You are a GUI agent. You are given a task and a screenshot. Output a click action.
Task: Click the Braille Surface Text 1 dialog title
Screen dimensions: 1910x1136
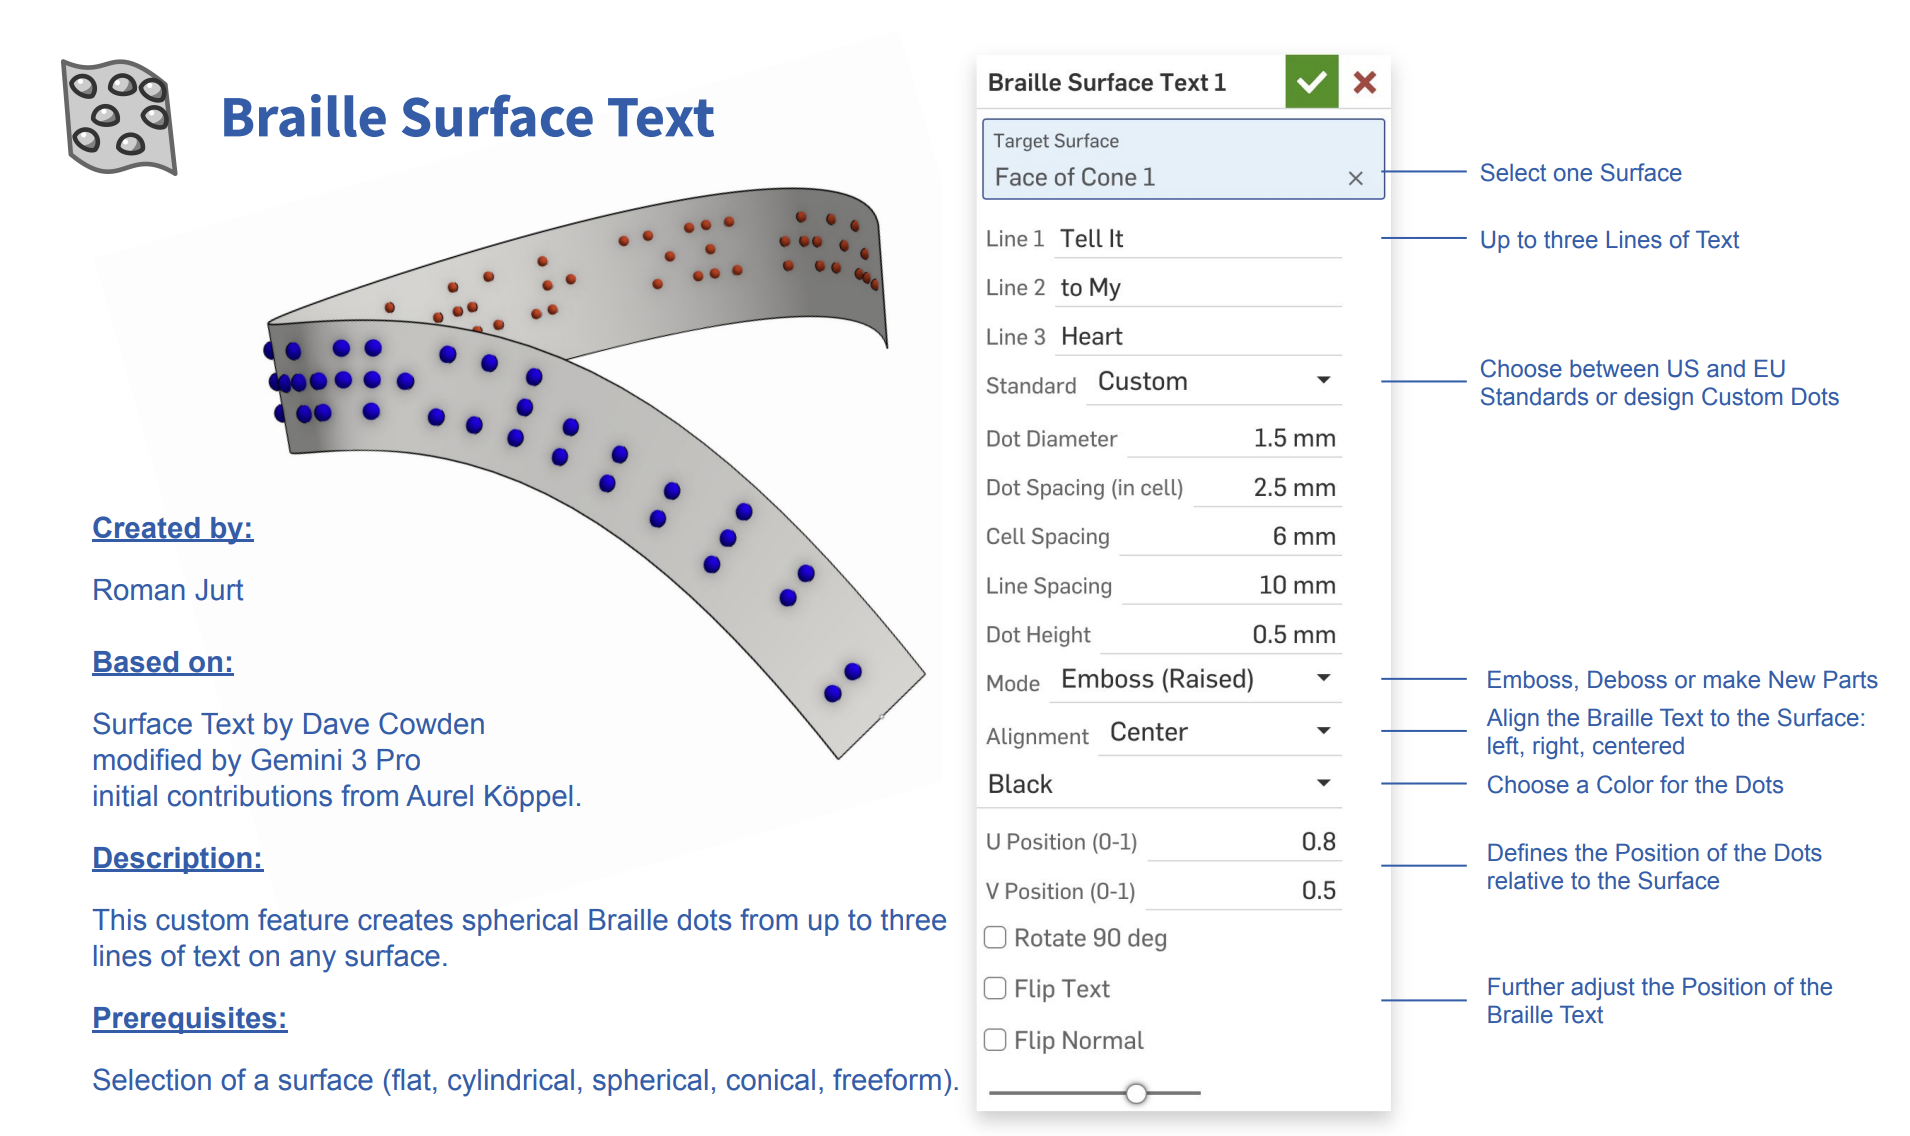tap(1107, 83)
